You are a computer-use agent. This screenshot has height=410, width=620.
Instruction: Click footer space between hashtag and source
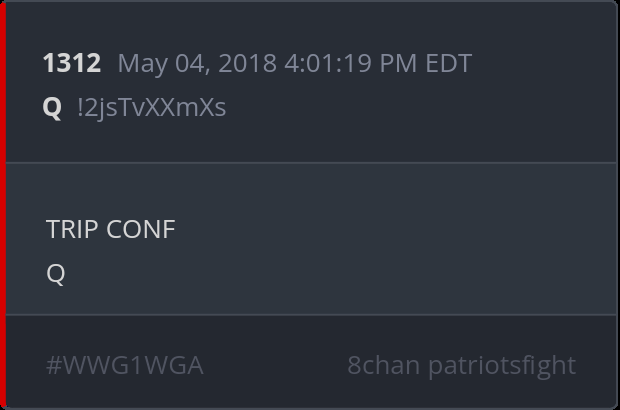(x=275, y=365)
